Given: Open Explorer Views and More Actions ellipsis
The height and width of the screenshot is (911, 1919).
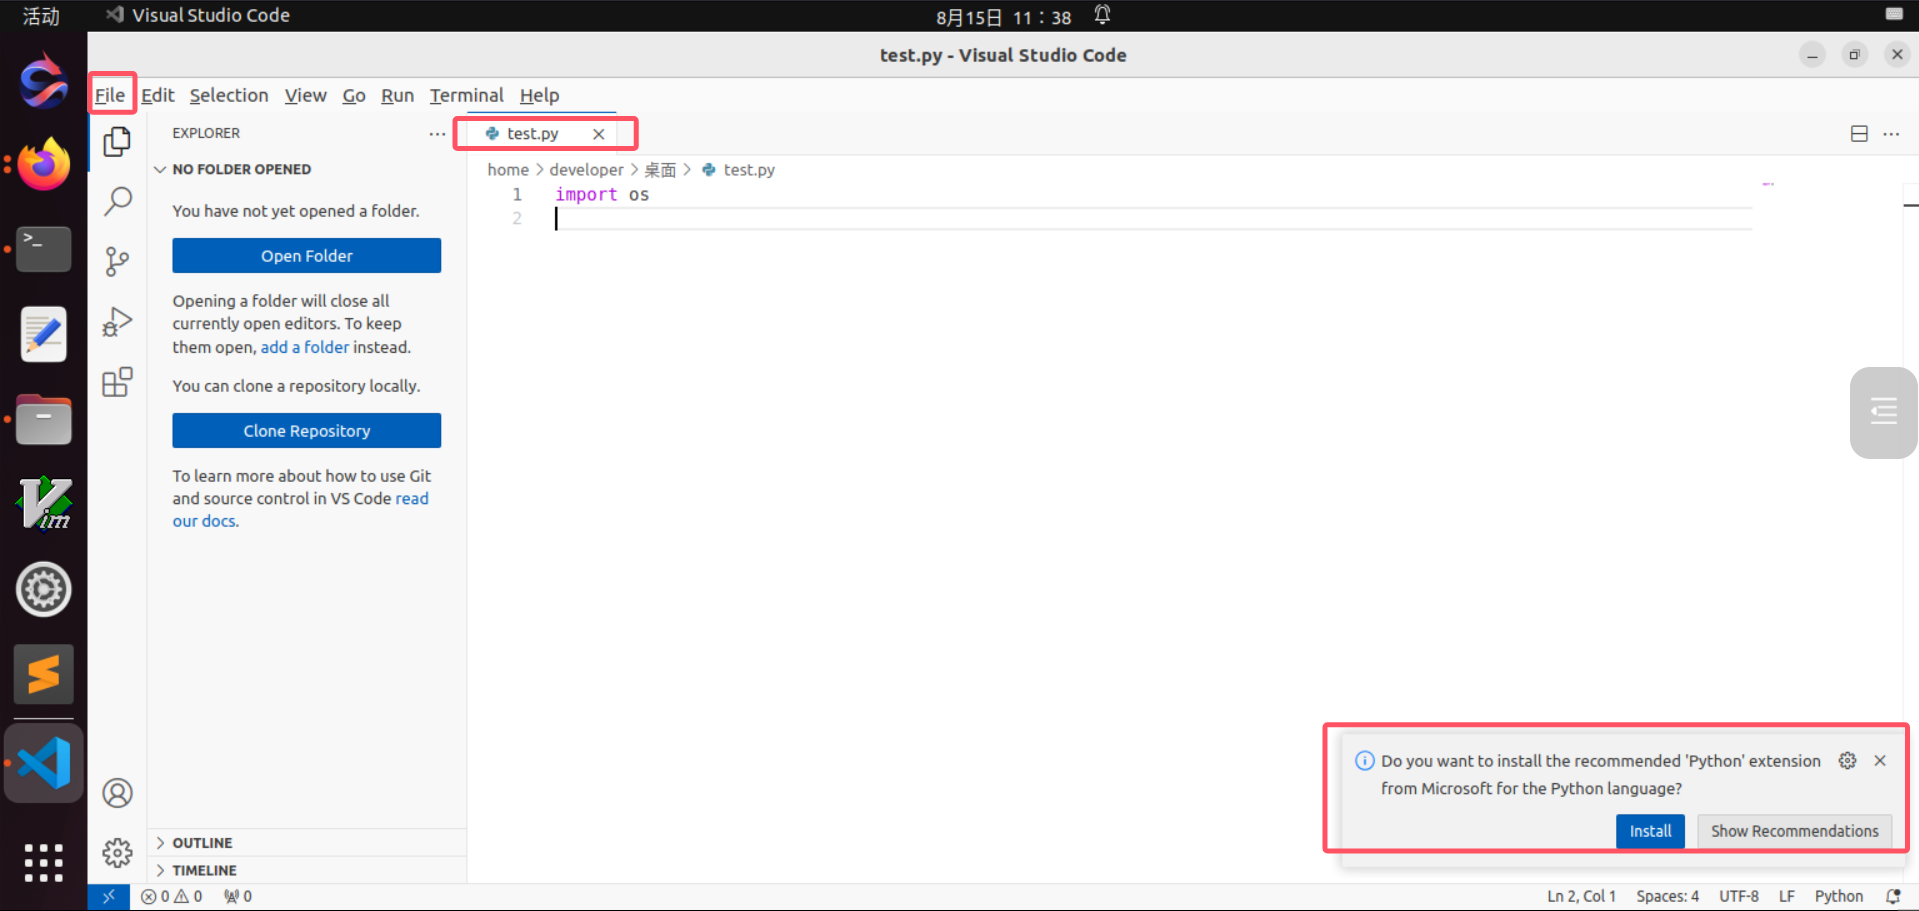Looking at the screenshot, I should (x=437, y=134).
